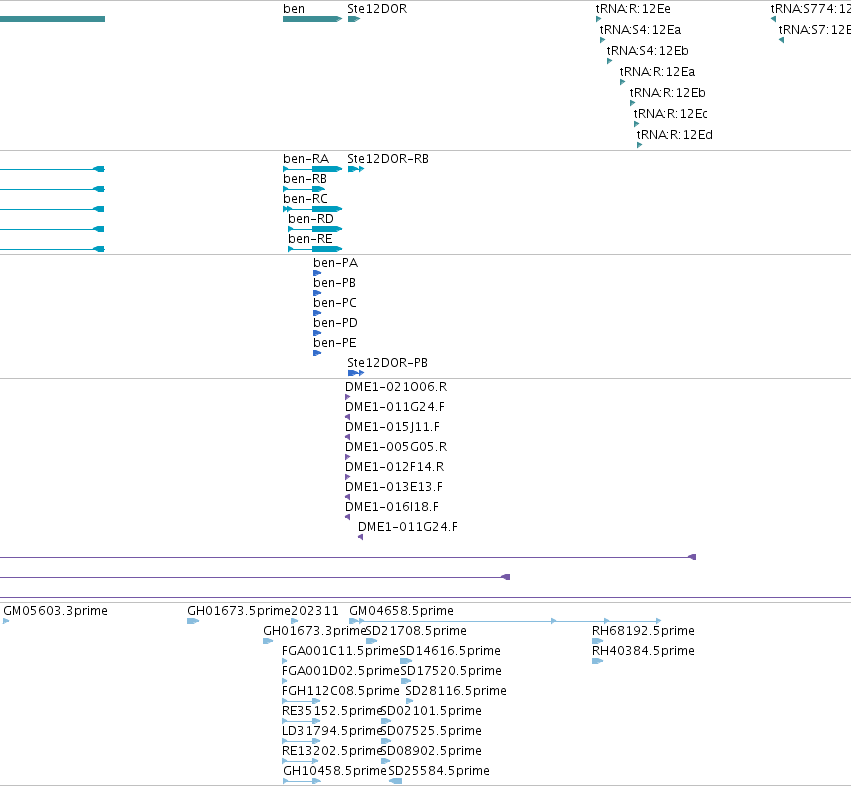The height and width of the screenshot is (786, 851).
Task: Click the DME1-012F14.R feature label
Action: pyautogui.click(x=395, y=467)
